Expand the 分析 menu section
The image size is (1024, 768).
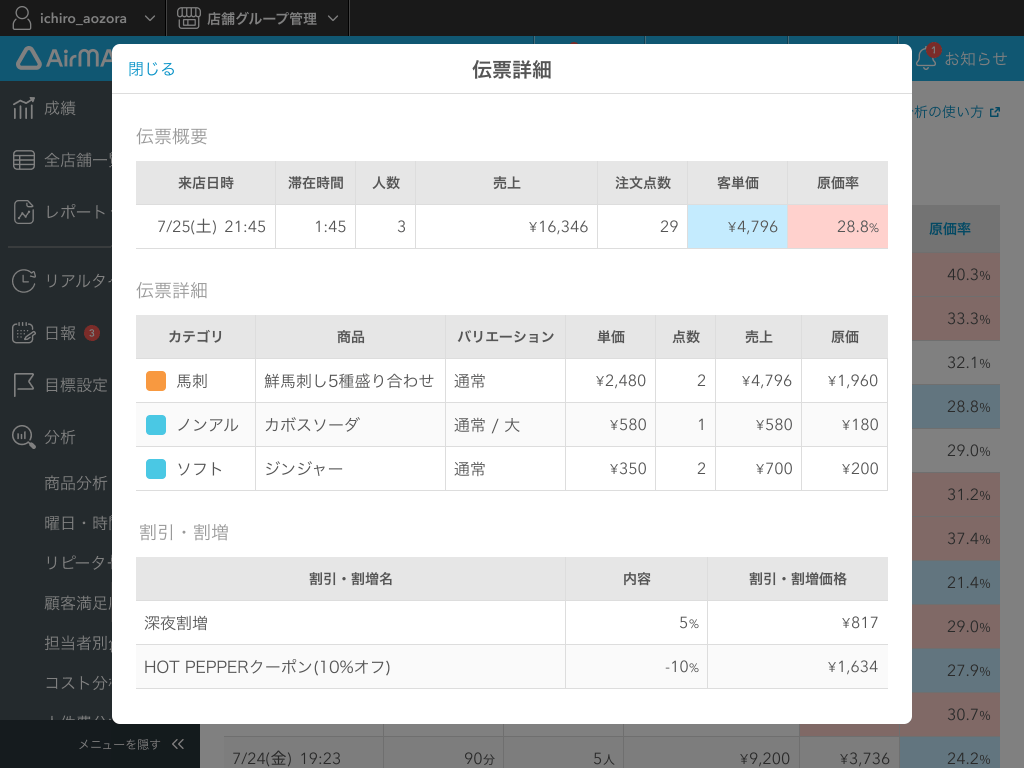coord(60,437)
